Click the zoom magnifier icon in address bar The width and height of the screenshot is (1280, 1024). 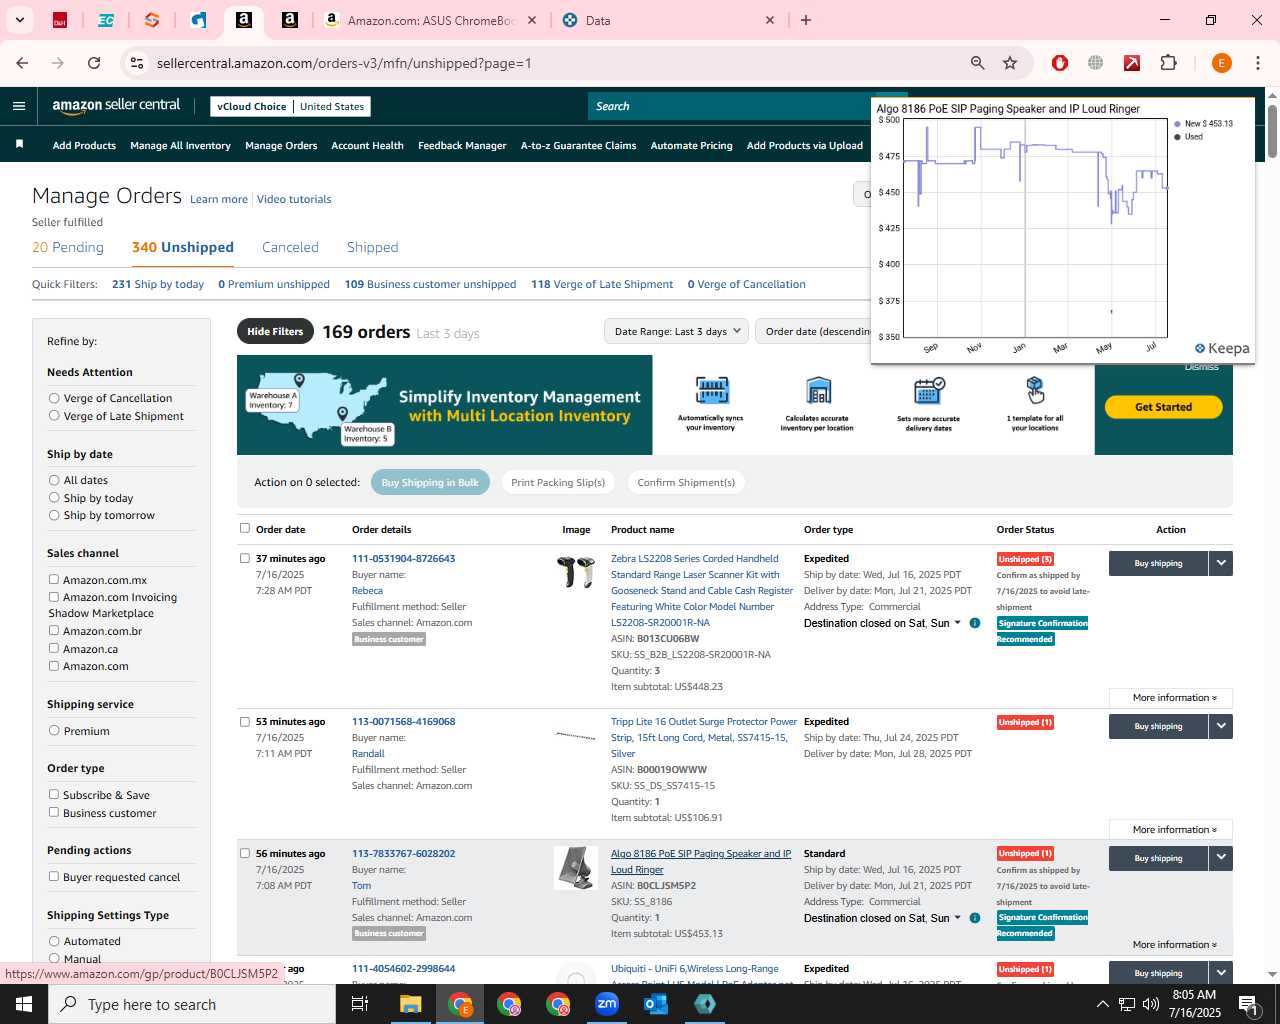978,63
